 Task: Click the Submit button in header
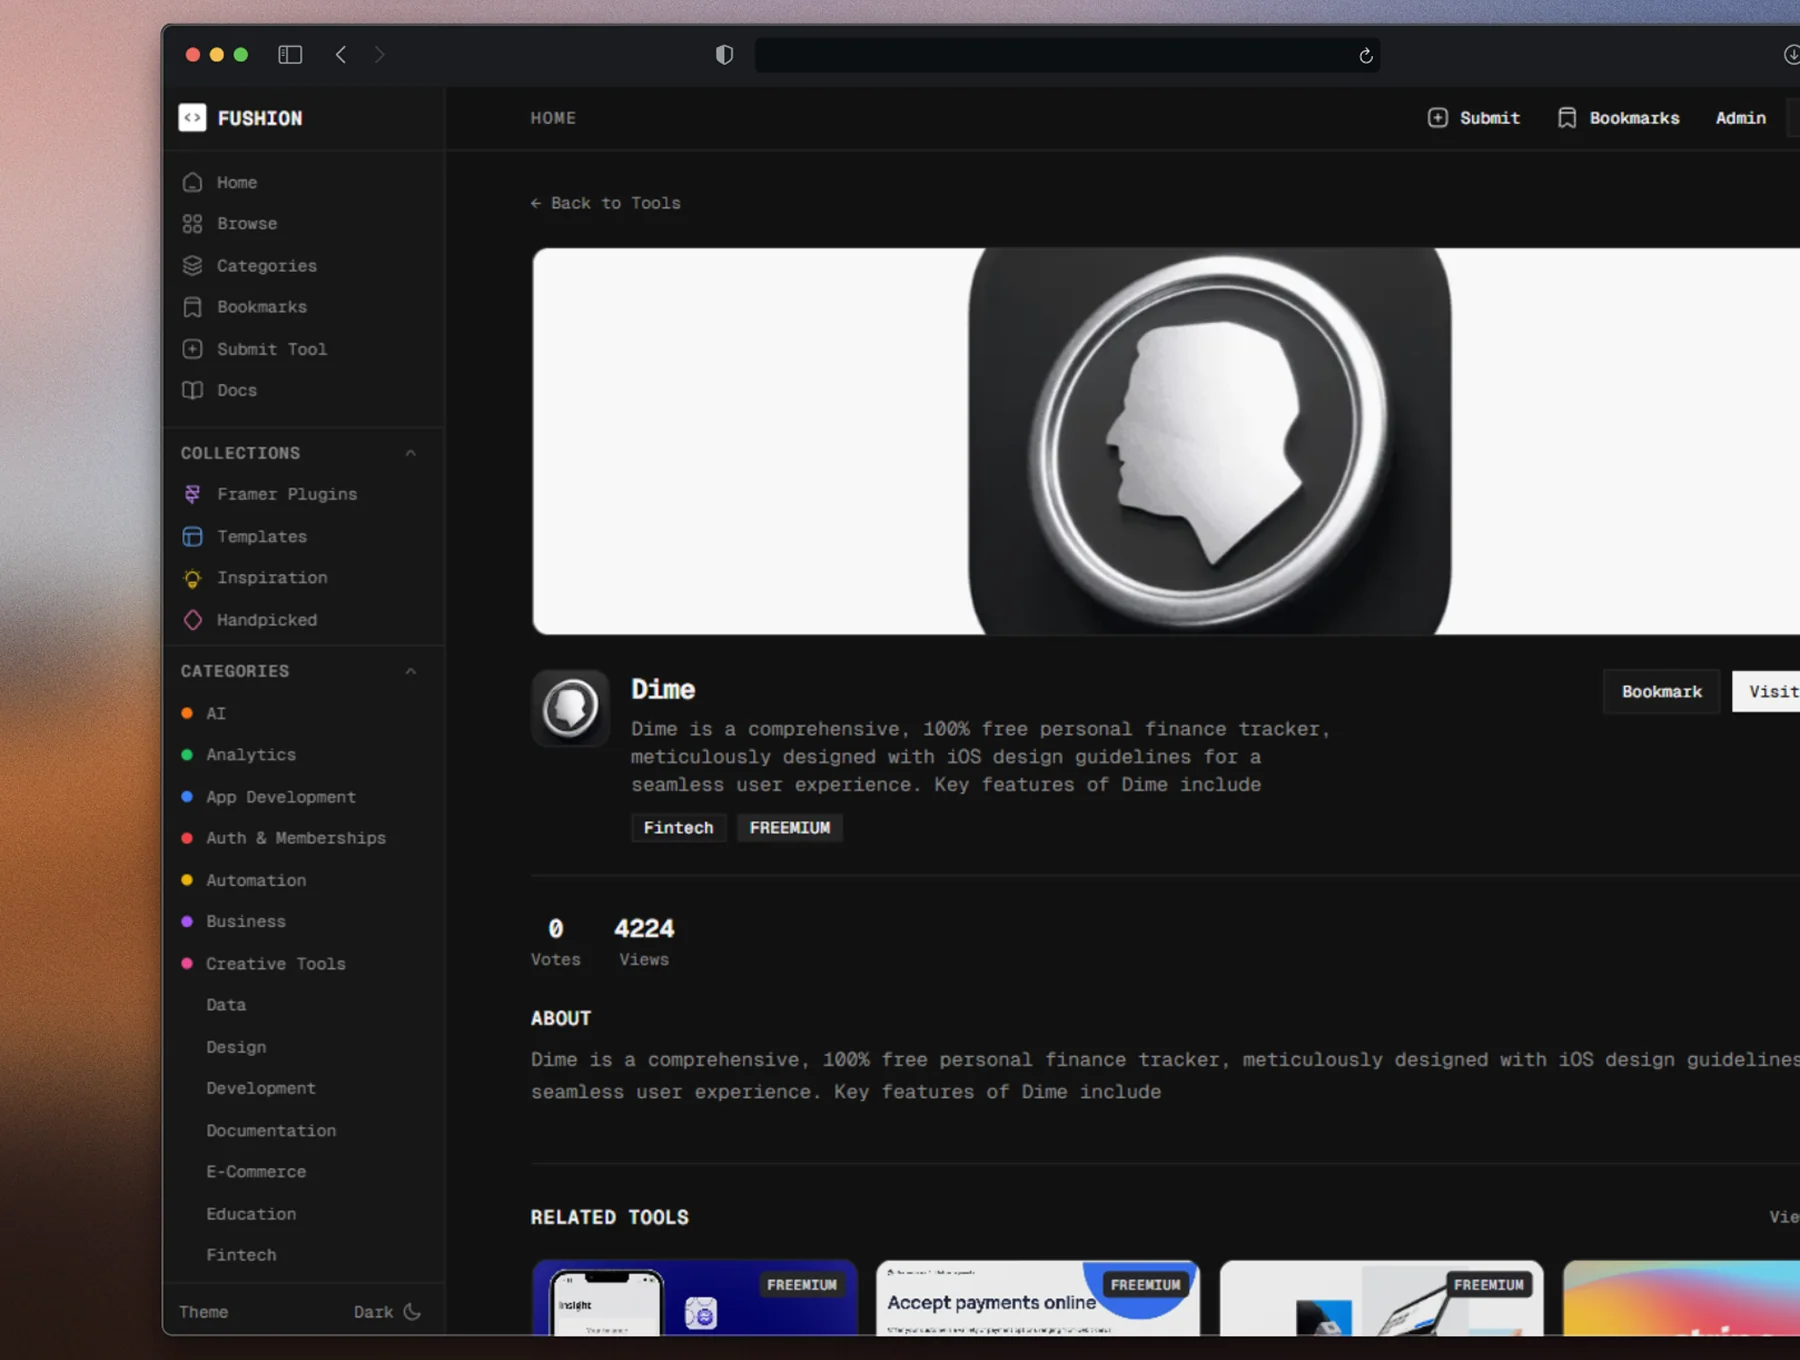(x=1474, y=118)
